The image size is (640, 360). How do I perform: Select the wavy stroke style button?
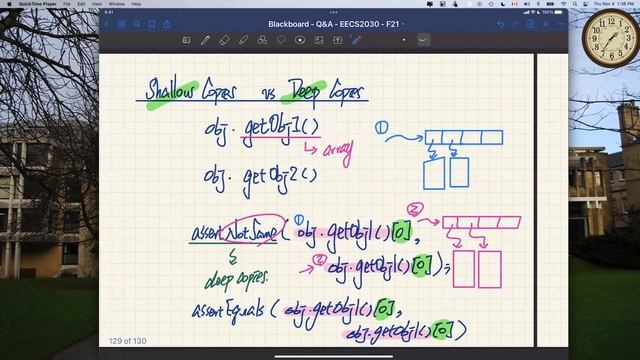click(423, 40)
